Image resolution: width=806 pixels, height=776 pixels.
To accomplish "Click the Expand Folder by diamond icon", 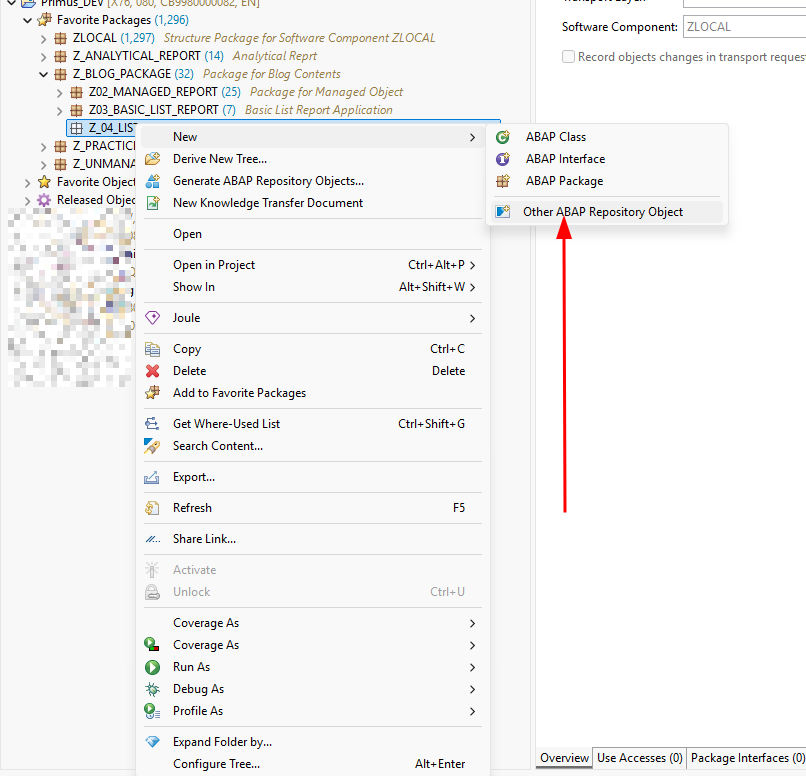I will click(153, 742).
